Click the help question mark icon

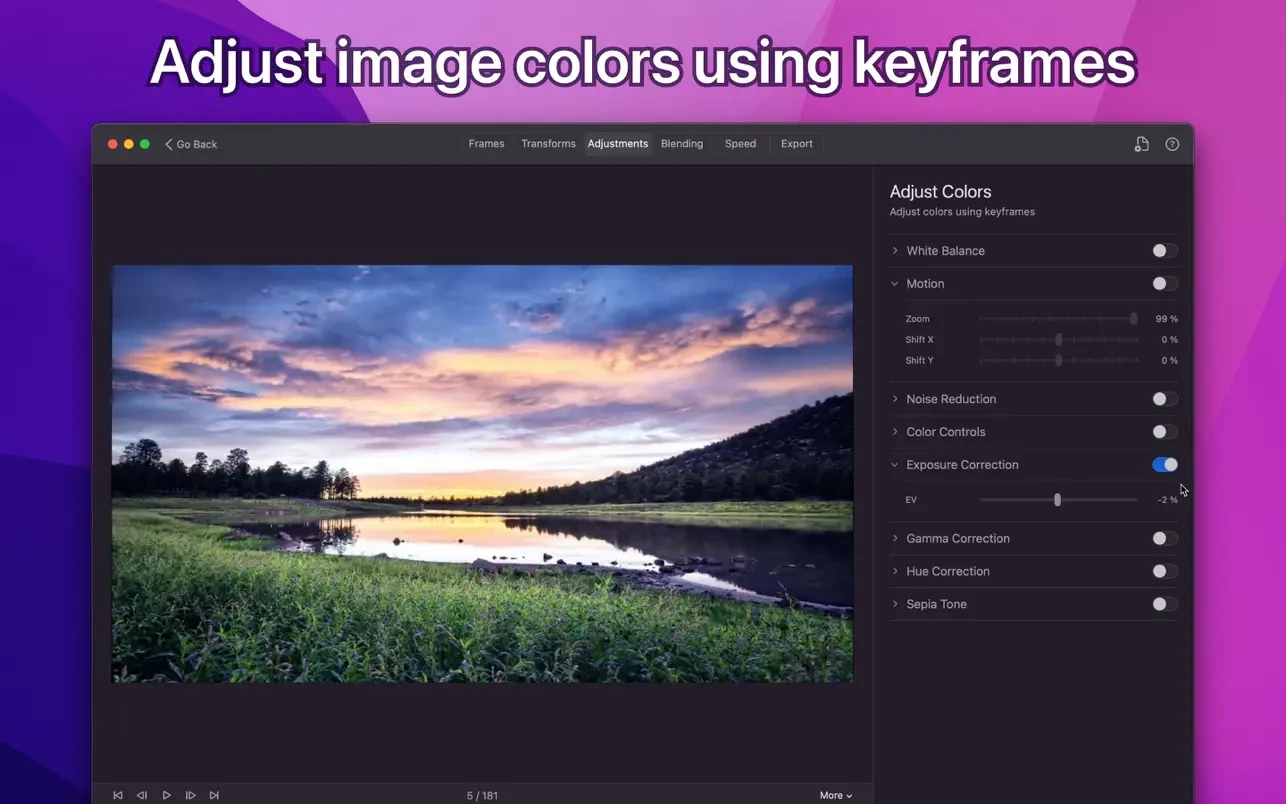(1172, 144)
